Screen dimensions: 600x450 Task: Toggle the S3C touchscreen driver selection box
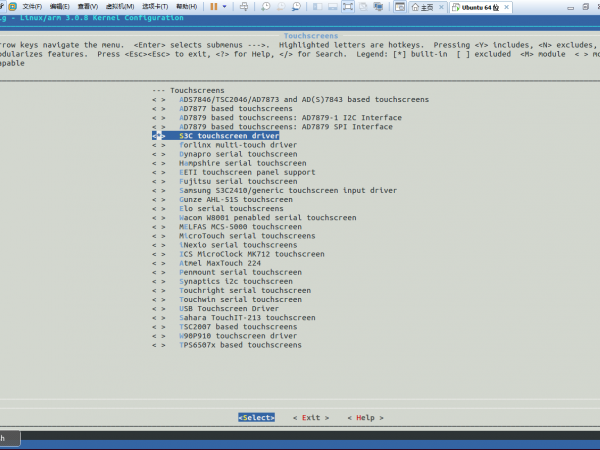pyautogui.click(x=158, y=136)
